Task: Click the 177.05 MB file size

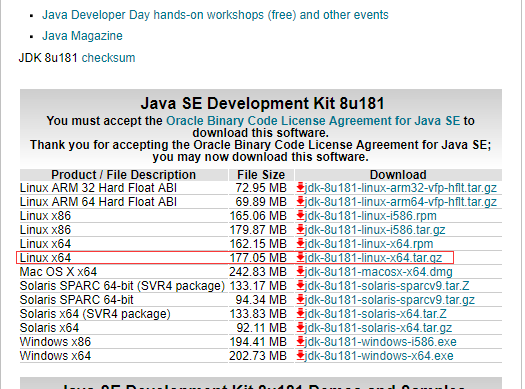Action: [x=258, y=258]
